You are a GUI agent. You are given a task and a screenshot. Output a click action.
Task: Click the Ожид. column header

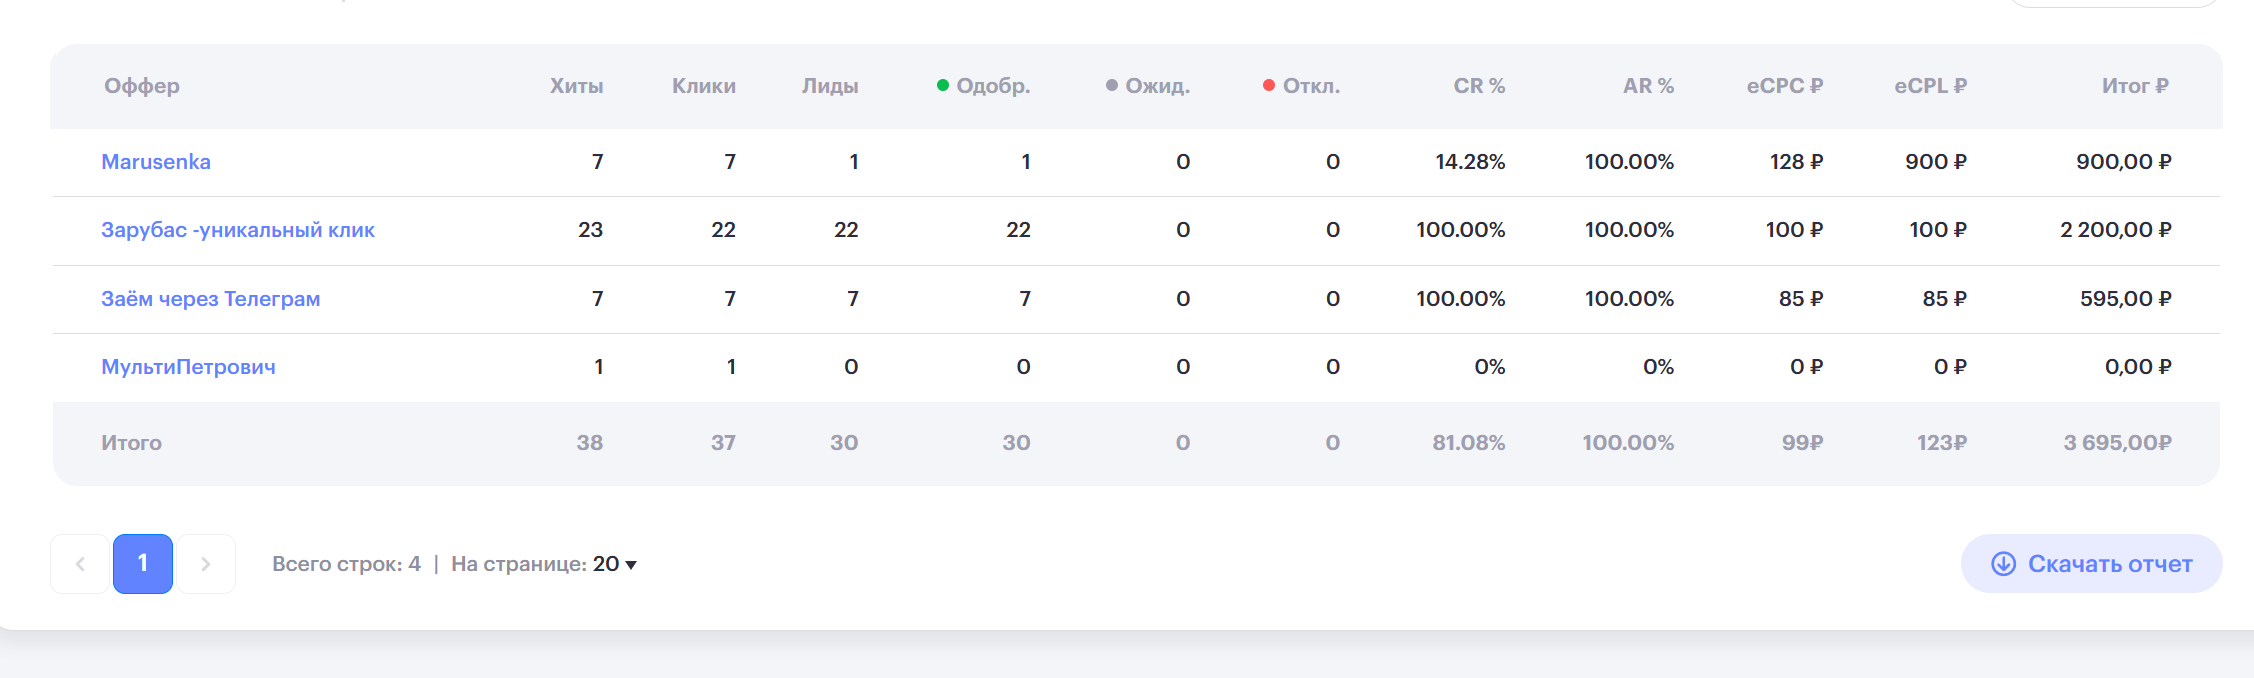pos(1148,86)
